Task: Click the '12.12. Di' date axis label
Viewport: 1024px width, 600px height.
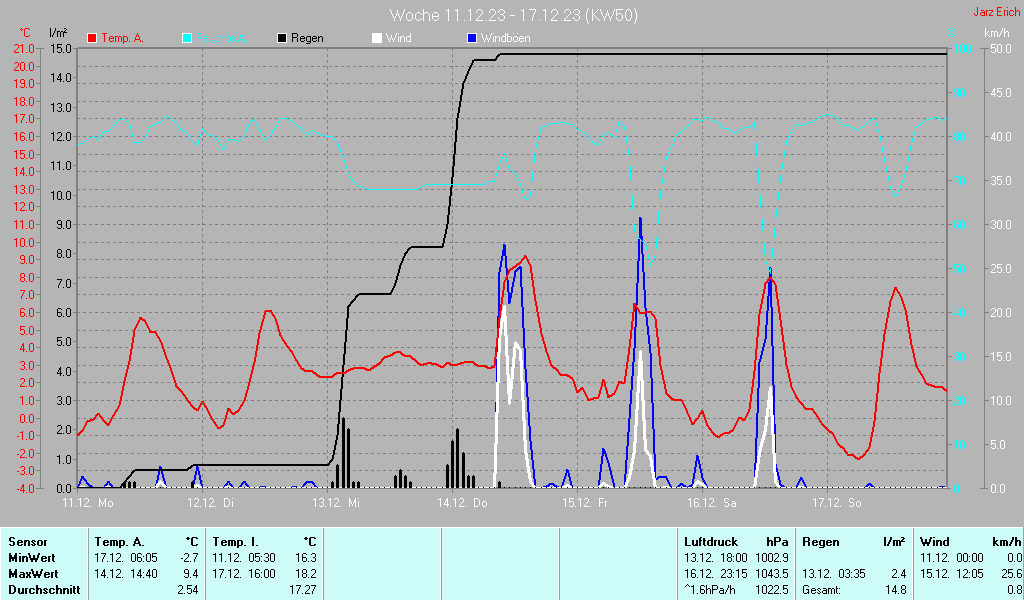Action: (210, 503)
